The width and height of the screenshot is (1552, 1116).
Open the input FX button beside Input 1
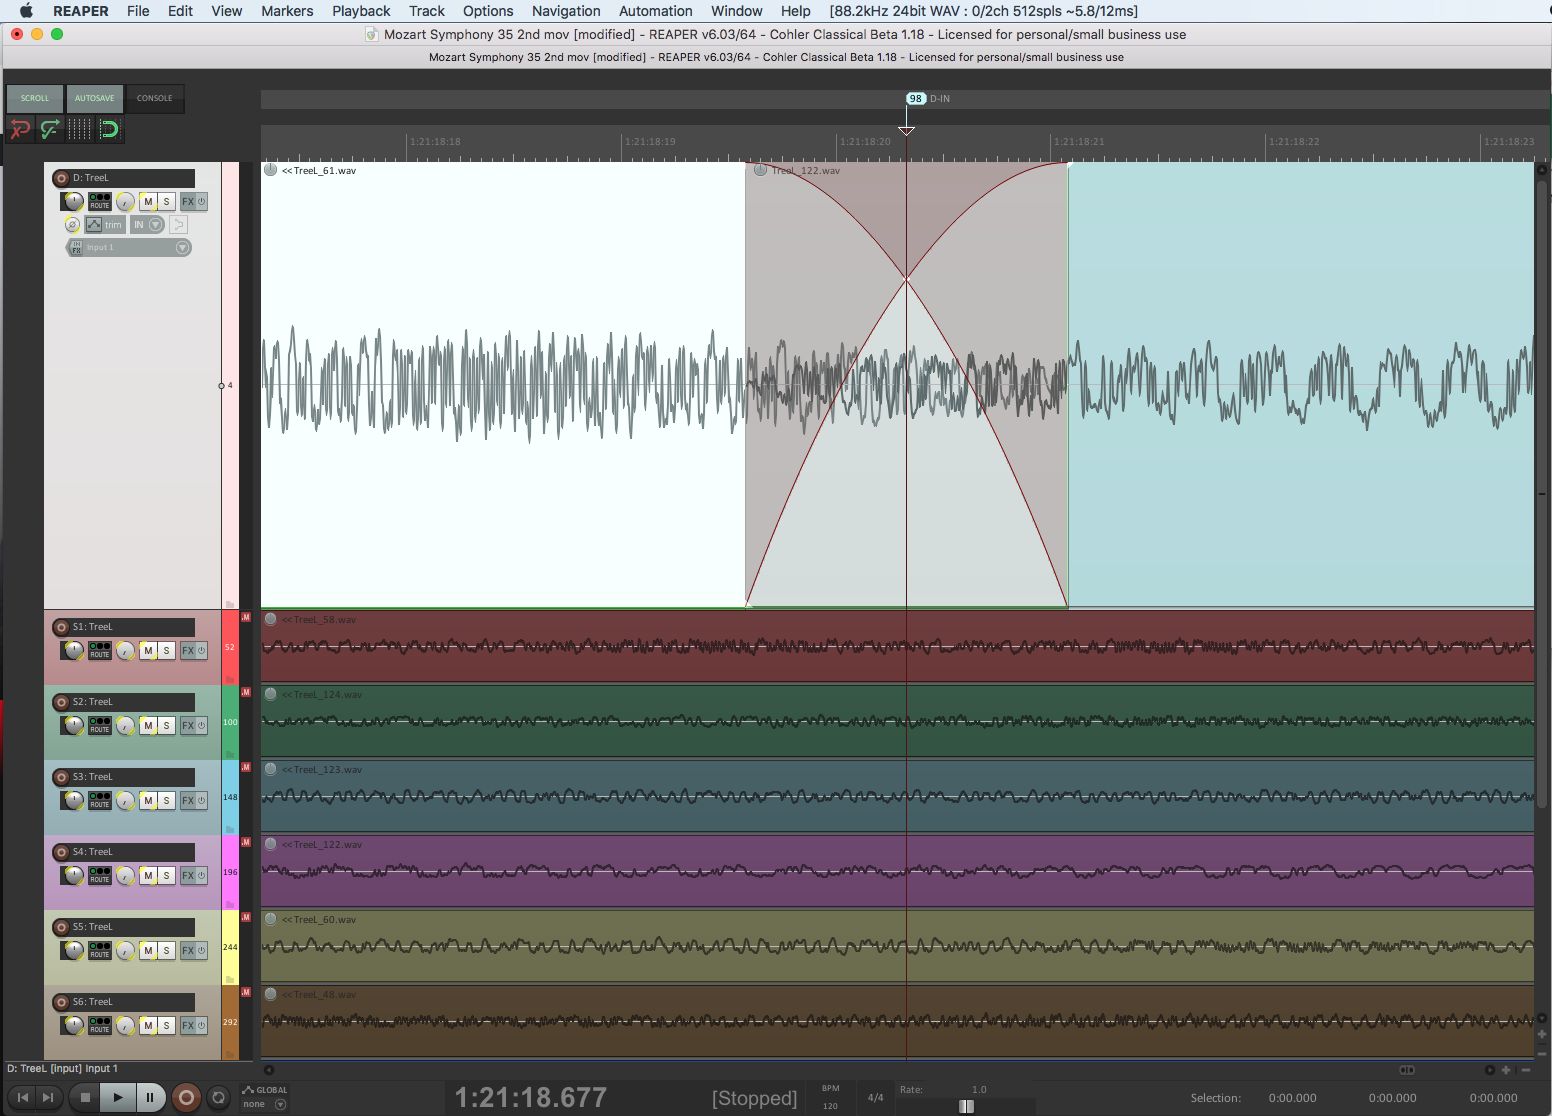click(76, 248)
